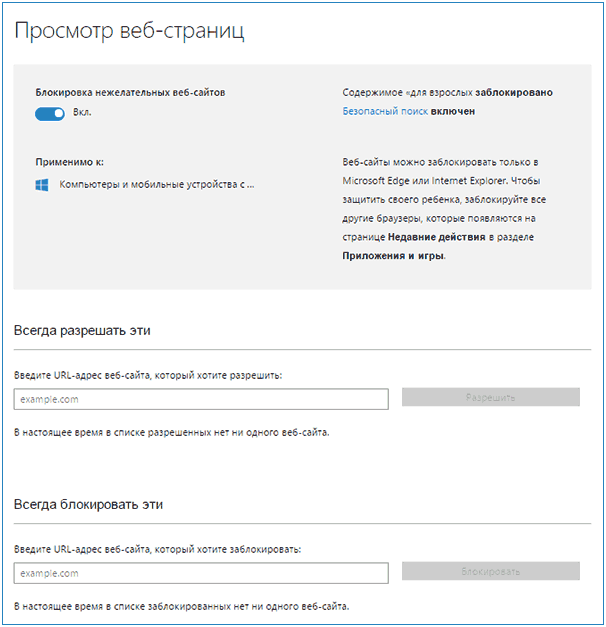Click the bold Приложения и игры text
The height and width of the screenshot is (627, 606).
392,256
